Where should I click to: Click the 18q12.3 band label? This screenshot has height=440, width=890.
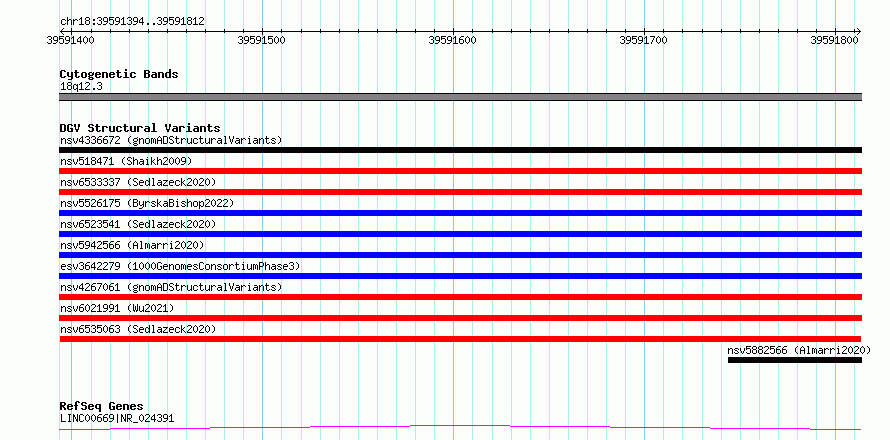pos(81,87)
